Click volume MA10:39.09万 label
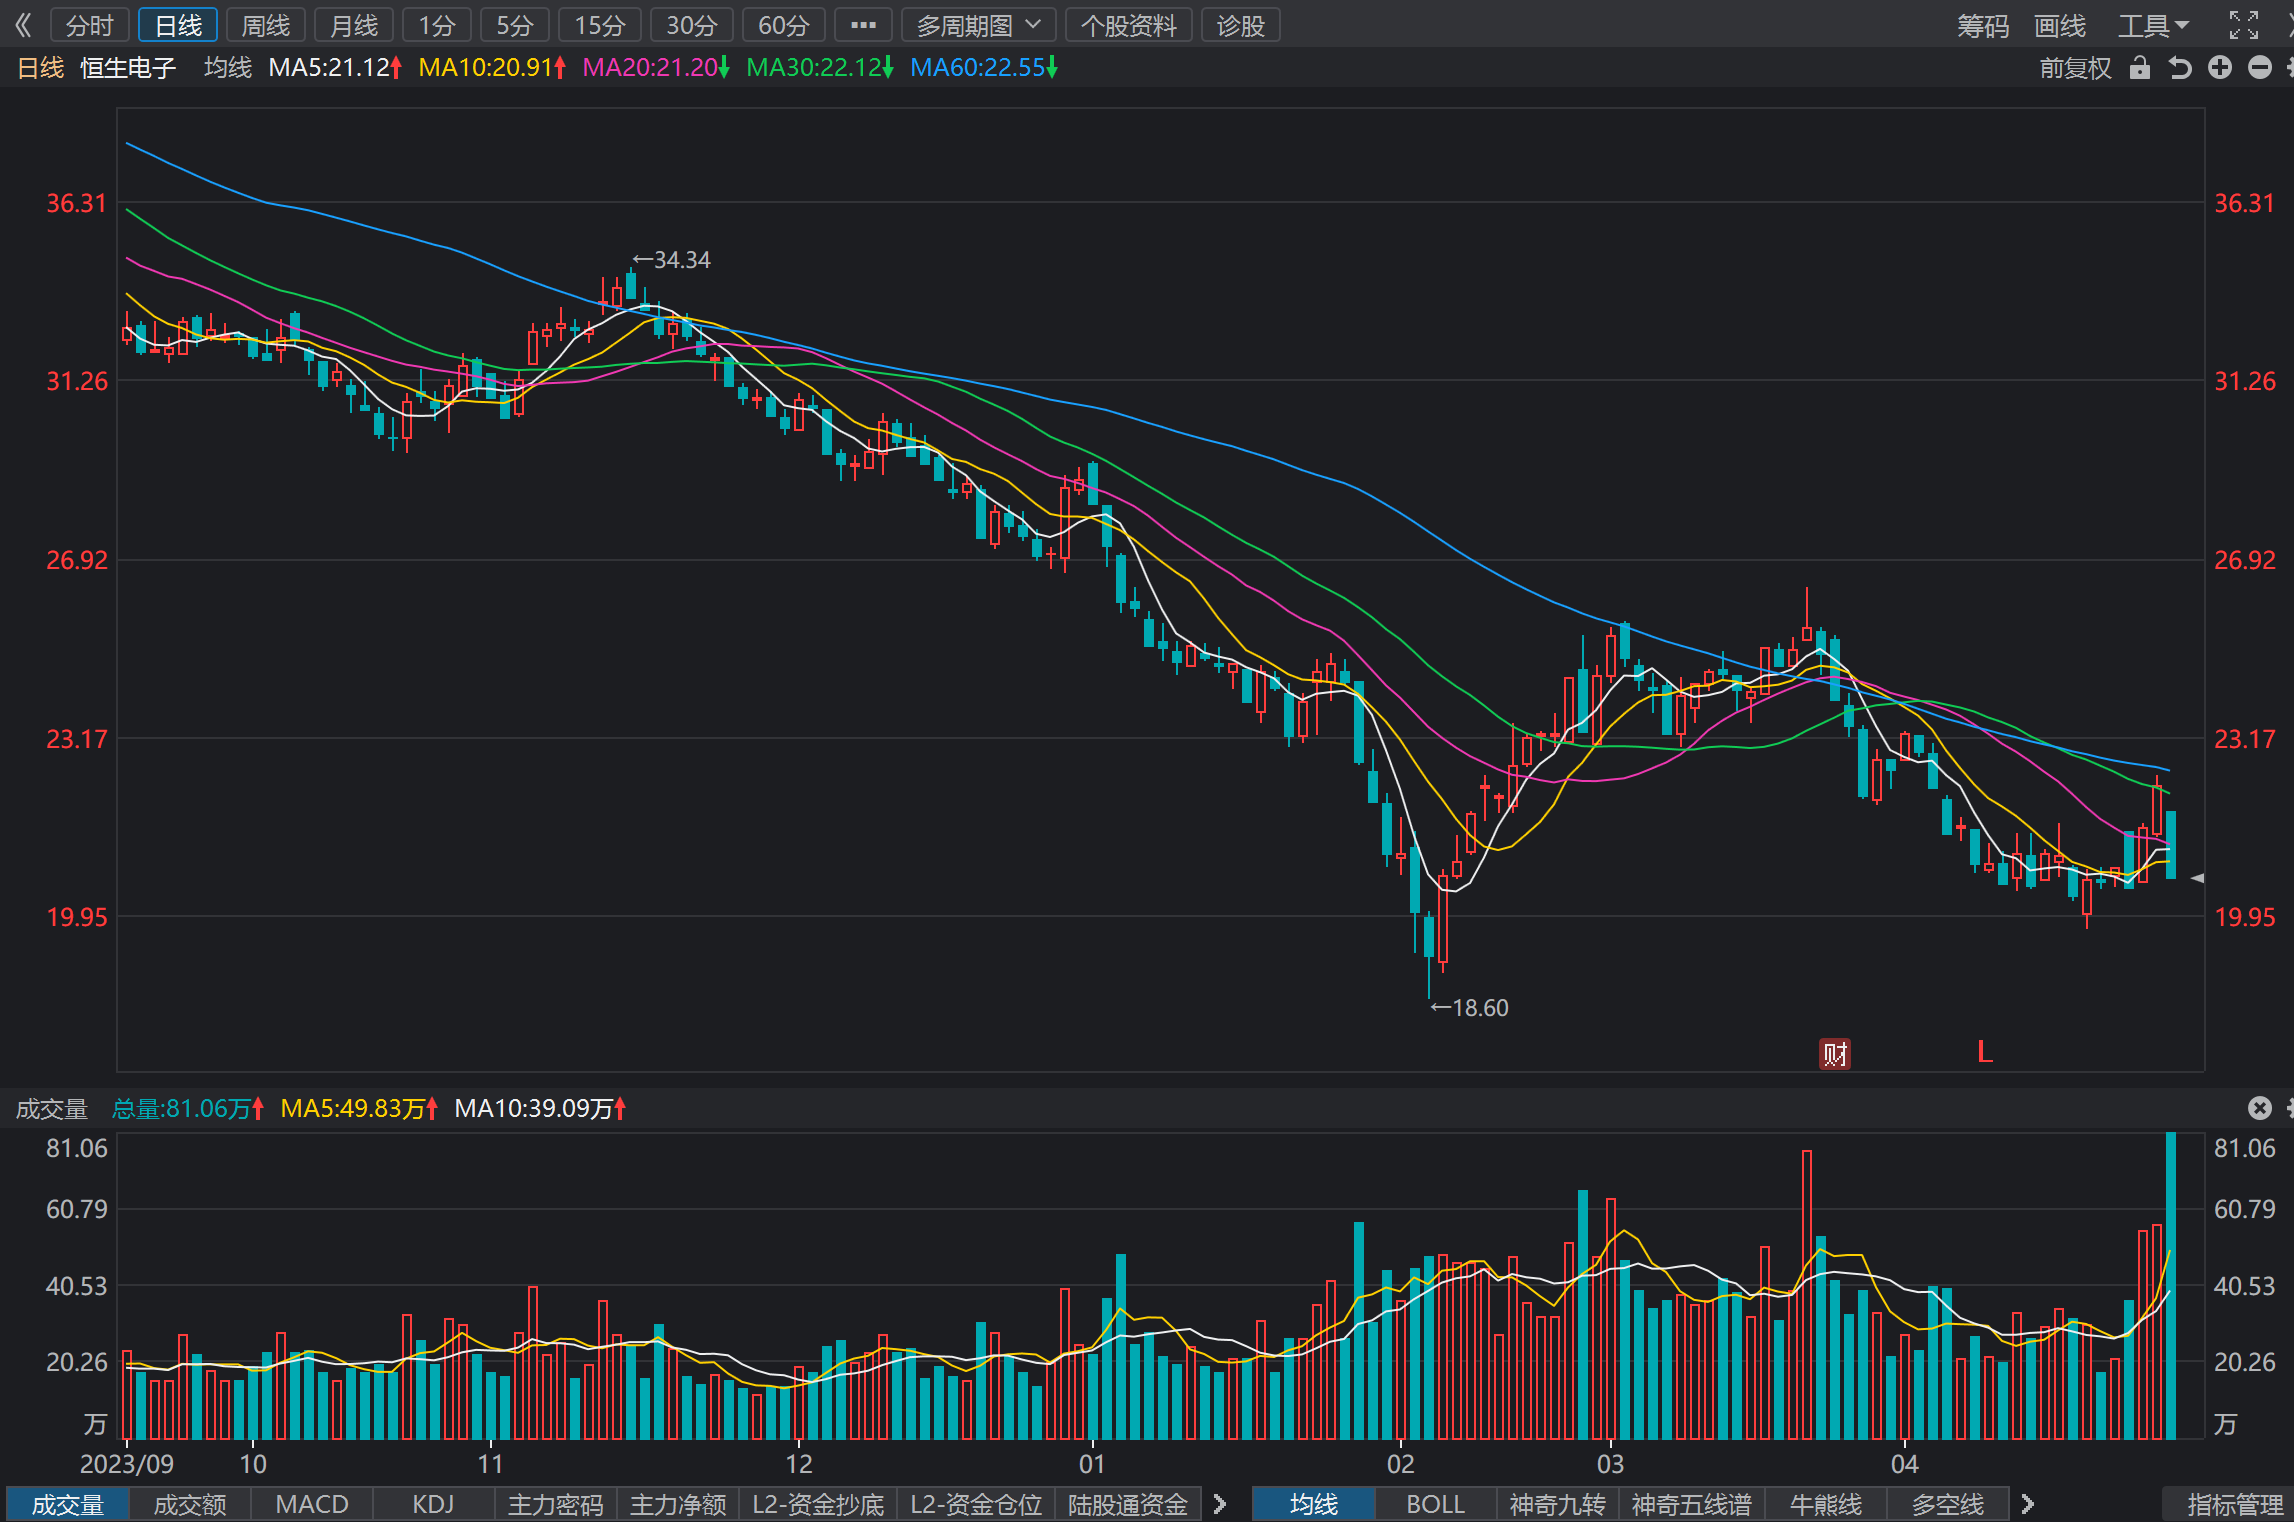2294x1522 pixels. click(x=541, y=1108)
